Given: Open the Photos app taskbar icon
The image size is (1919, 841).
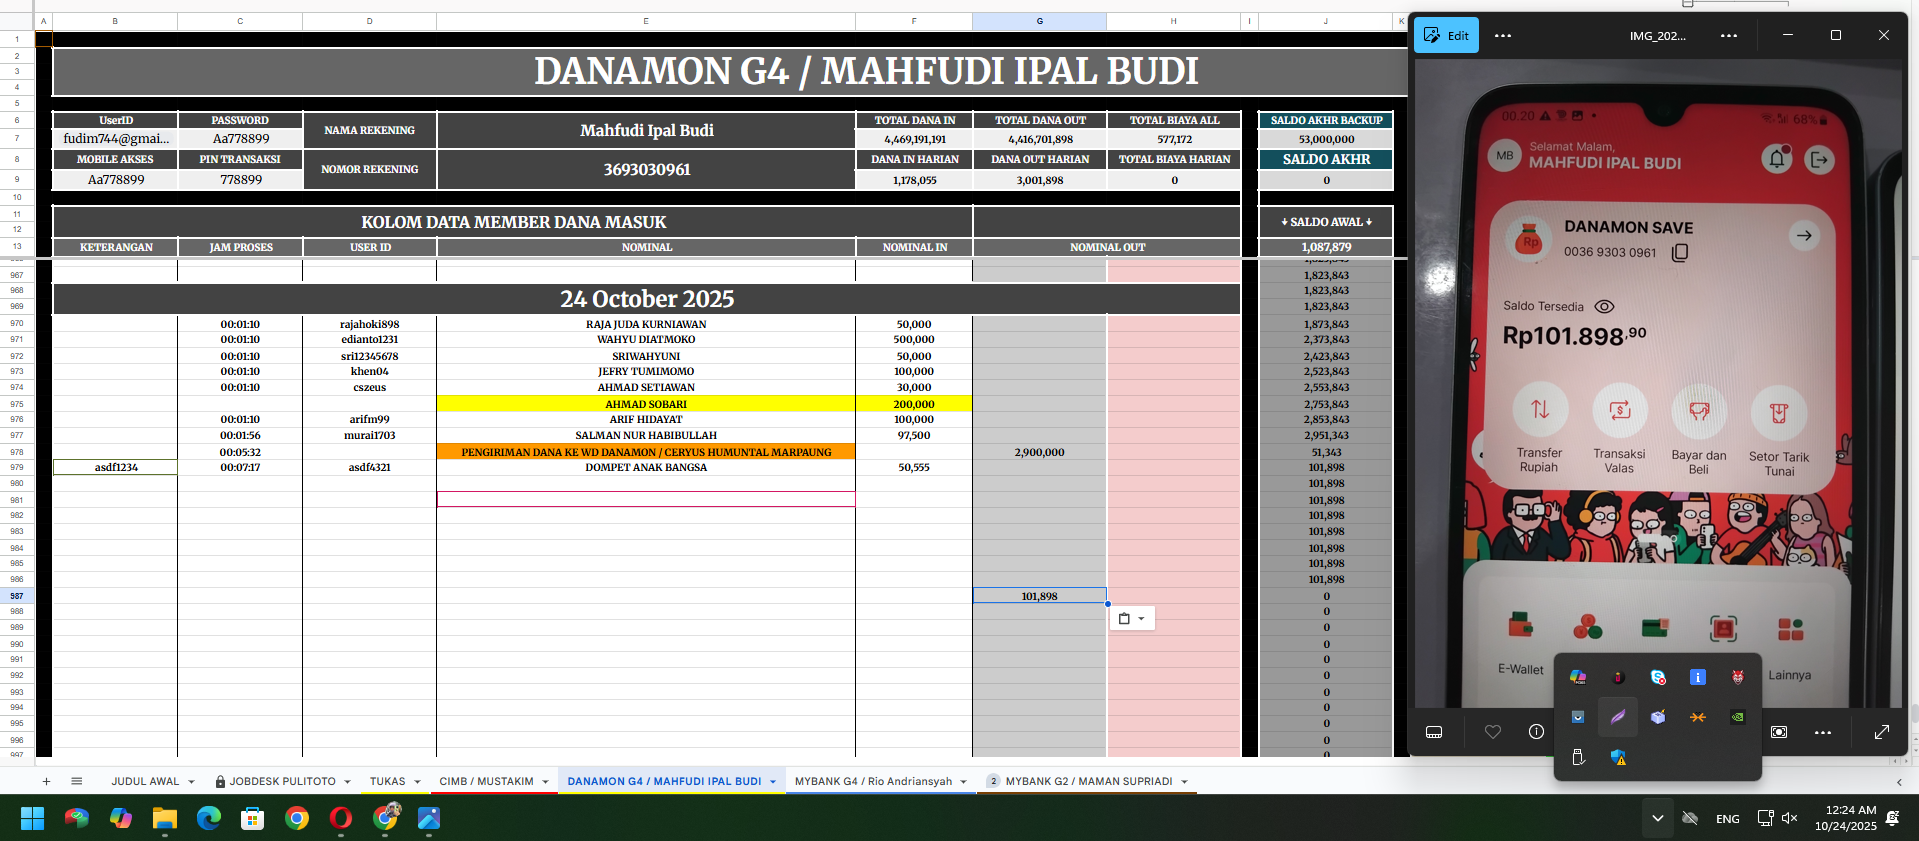Looking at the screenshot, I should tap(429, 818).
